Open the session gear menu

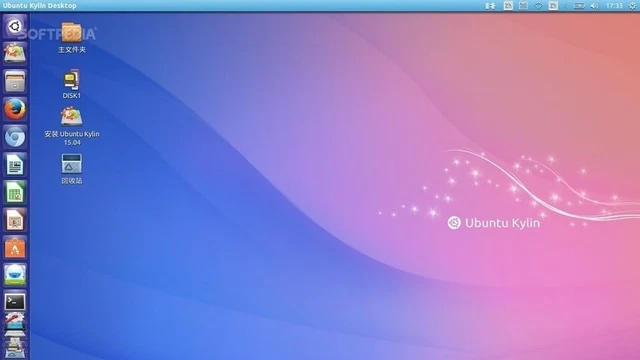coord(632,6)
